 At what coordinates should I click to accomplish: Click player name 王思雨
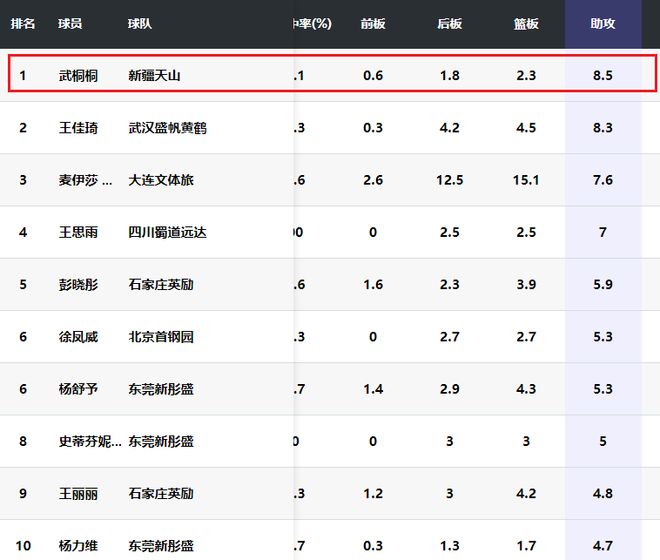pyautogui.click(x=78, y=232)
